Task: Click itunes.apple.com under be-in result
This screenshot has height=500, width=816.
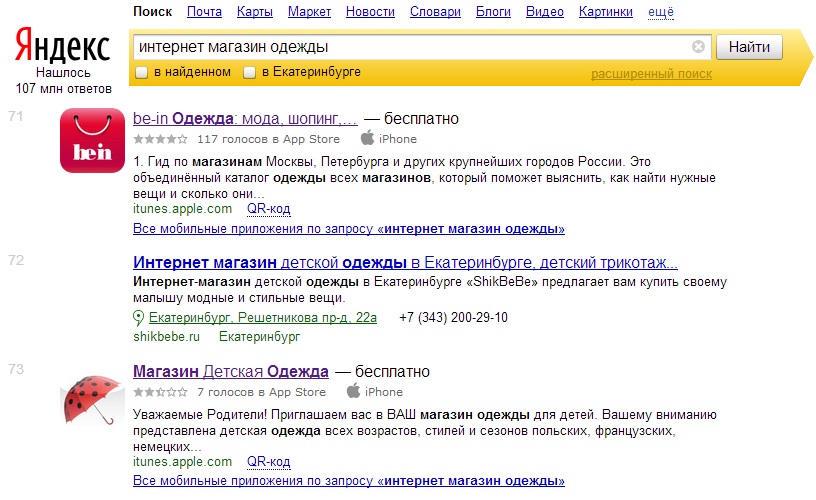Action: [x=182, y=209]
